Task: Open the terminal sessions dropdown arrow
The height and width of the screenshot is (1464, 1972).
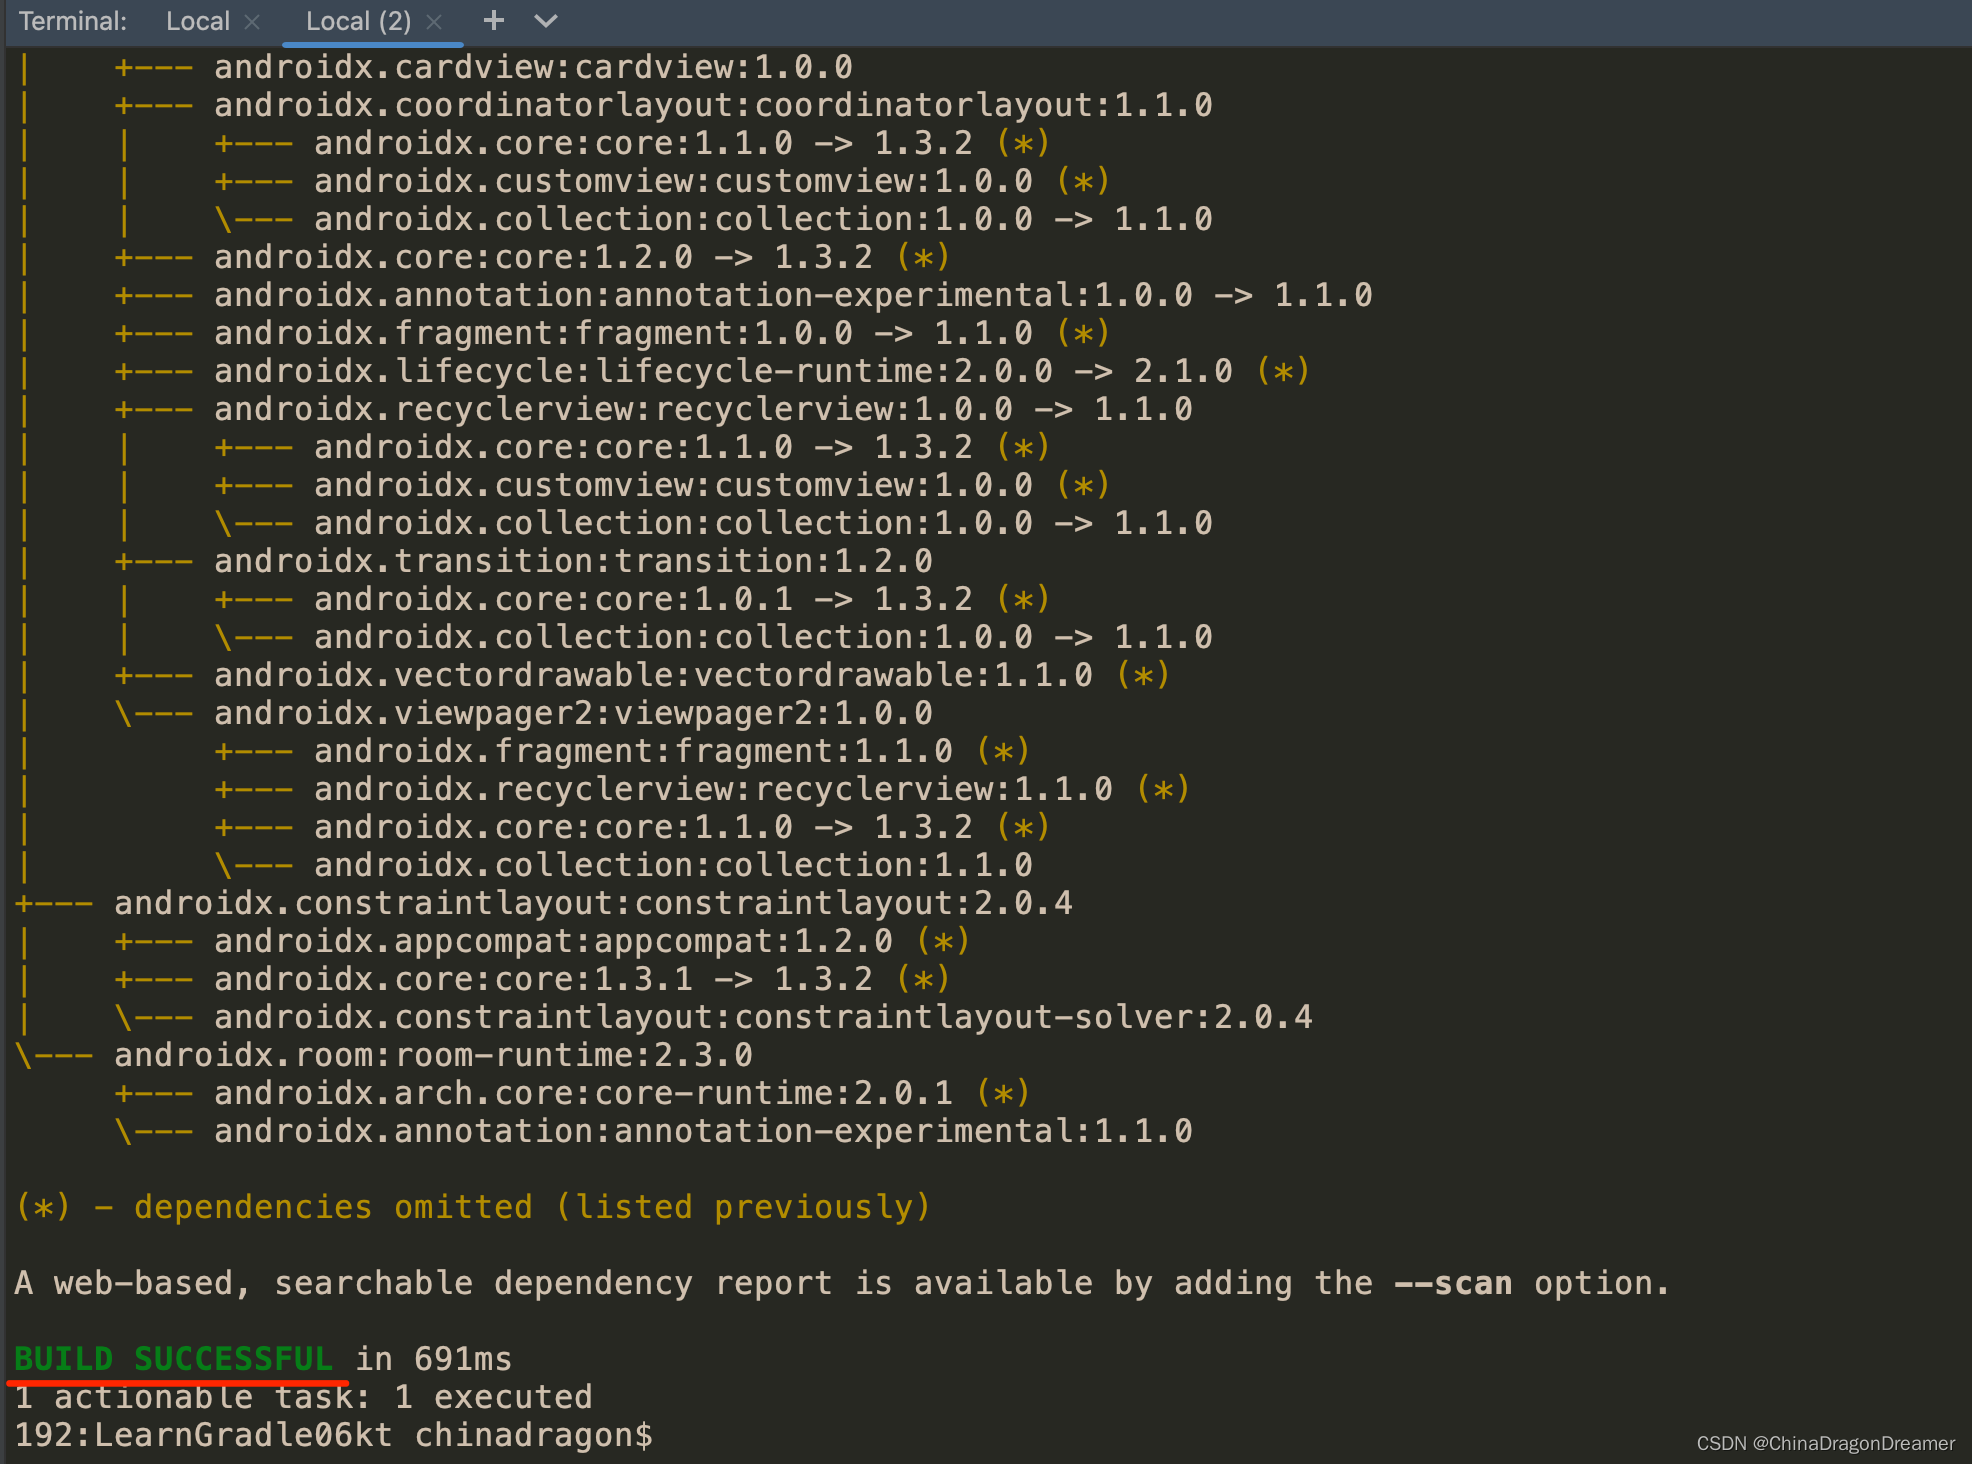Action: [x=545, y=21]
